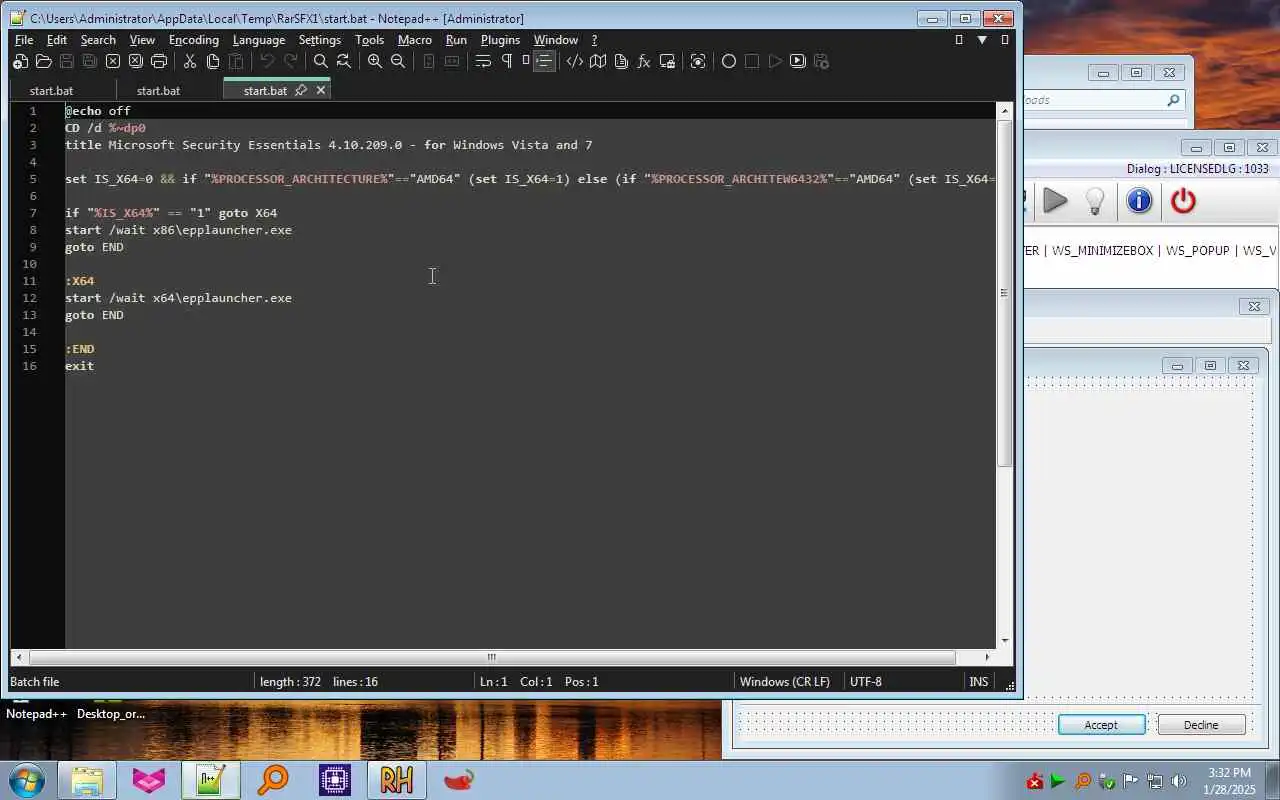The image size is (1280, 800).
Task: Open the Document Map icon
Action: pyautogui.click(x=598, y=61)
